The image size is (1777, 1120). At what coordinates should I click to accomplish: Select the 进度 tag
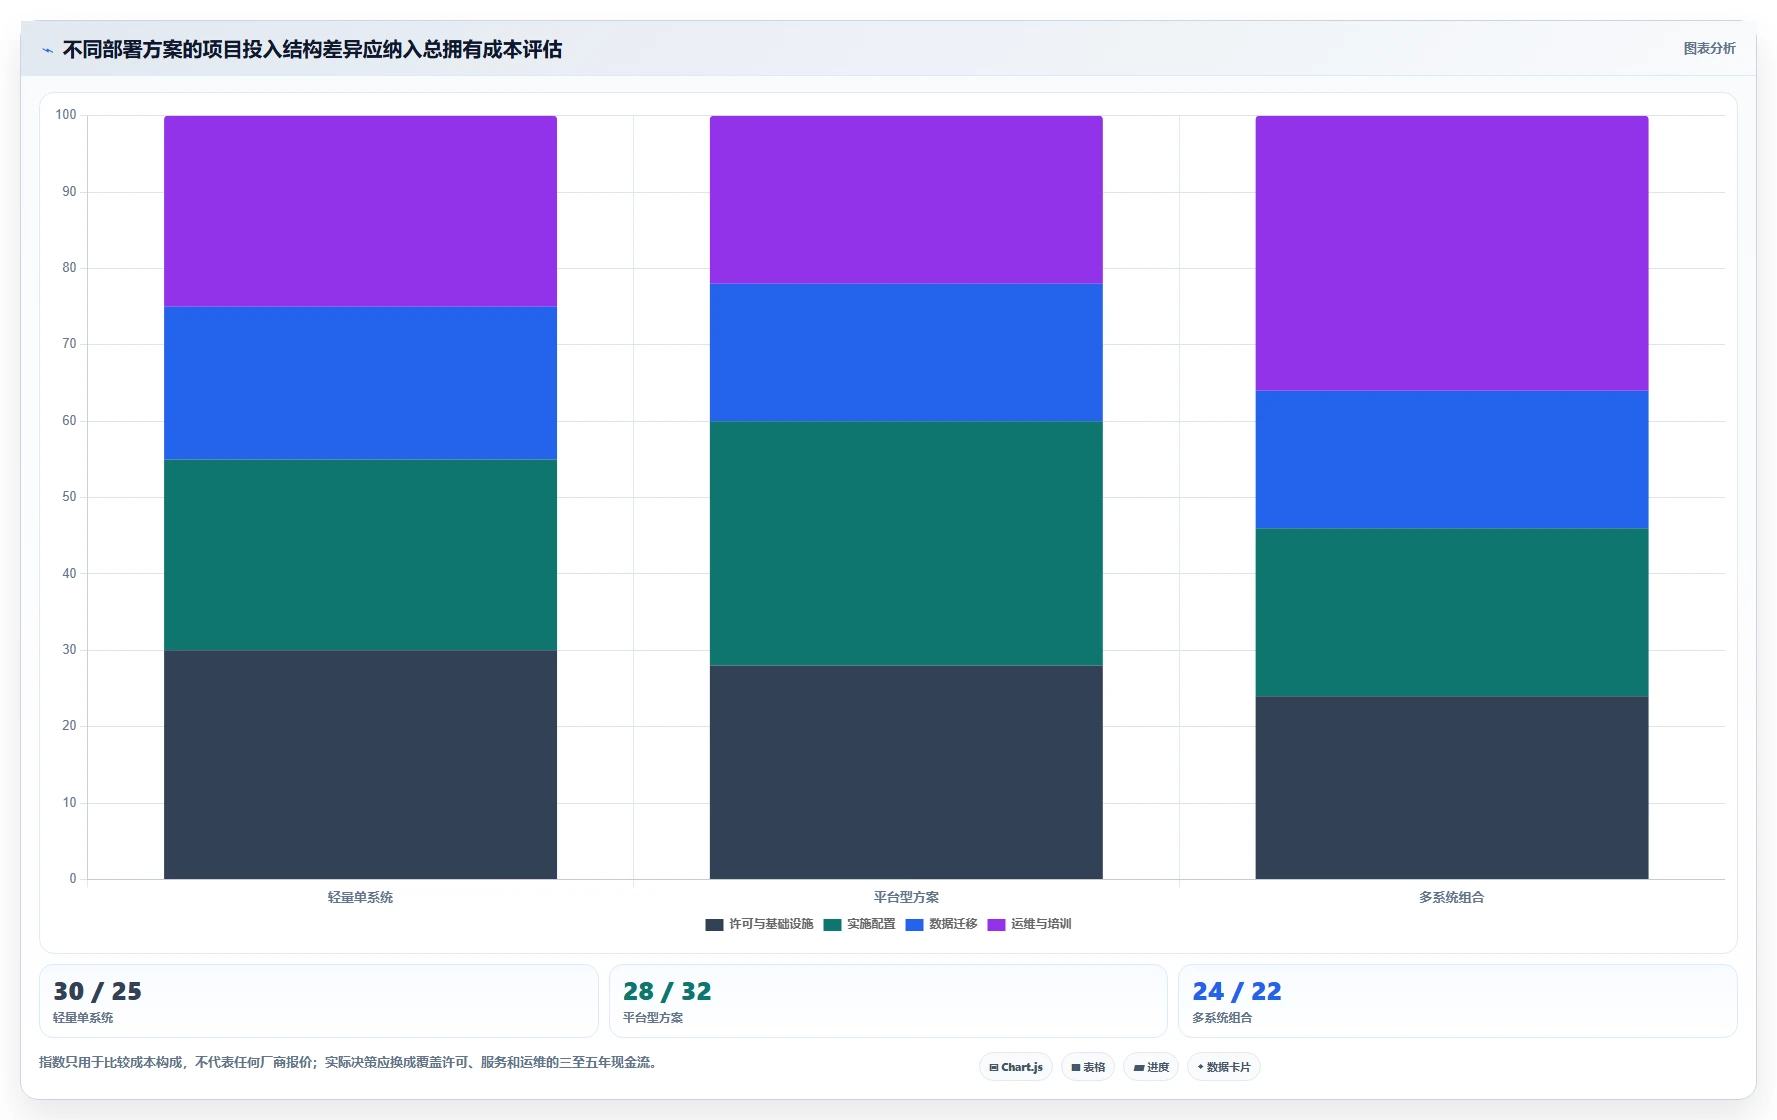click(x=1151, y=1067)
